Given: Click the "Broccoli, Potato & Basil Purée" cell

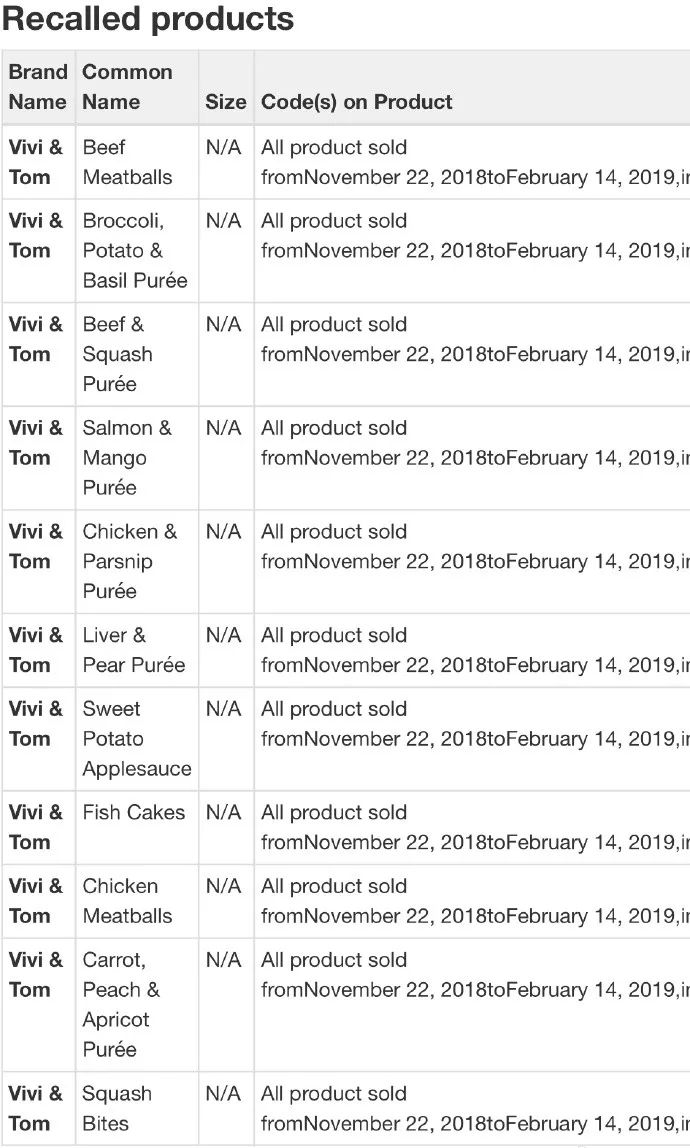Looking at the screenshot, I should tap(134, 250).
